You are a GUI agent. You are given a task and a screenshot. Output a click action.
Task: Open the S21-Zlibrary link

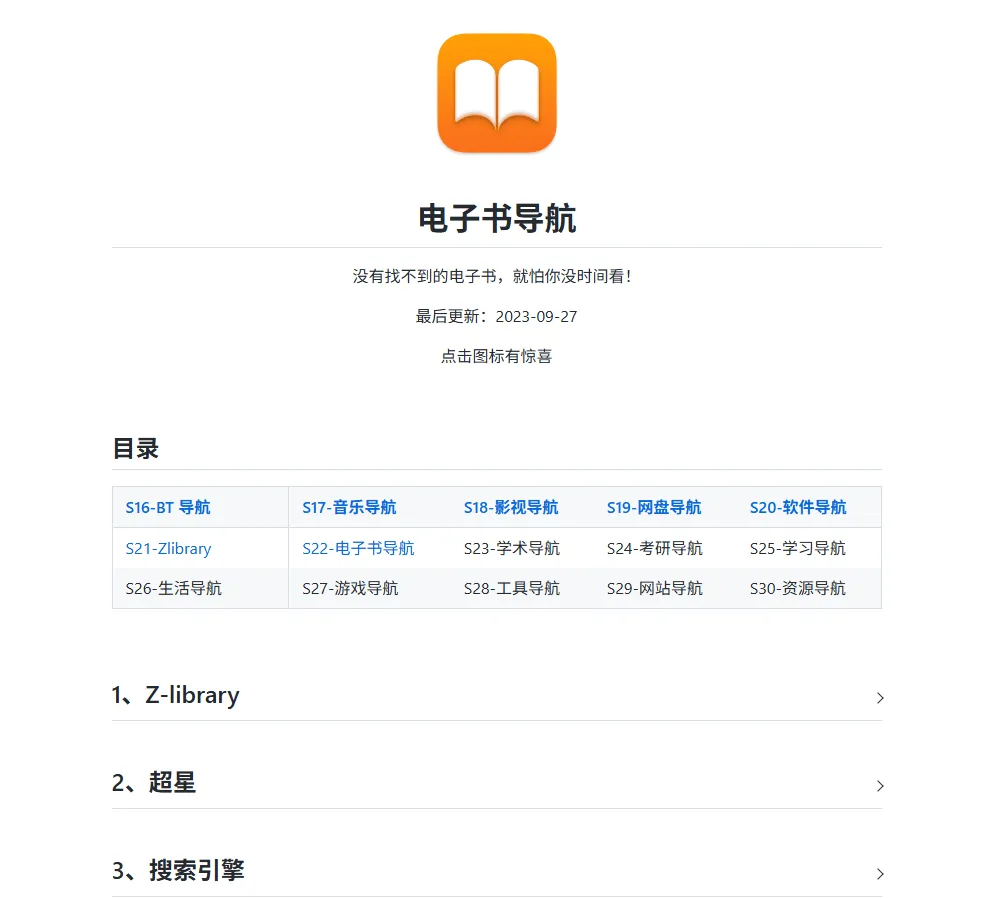point(168,548)
